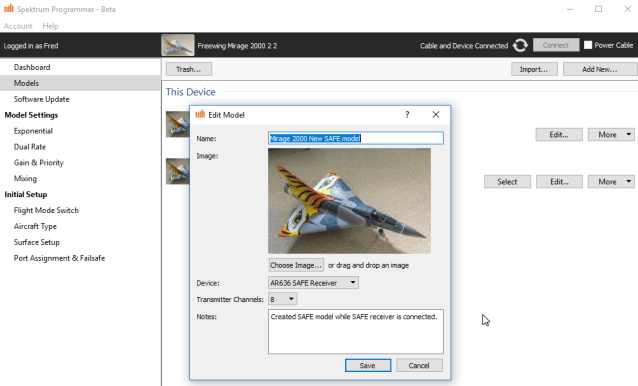
Task: Open the Account menu
Action: [18, 26]
